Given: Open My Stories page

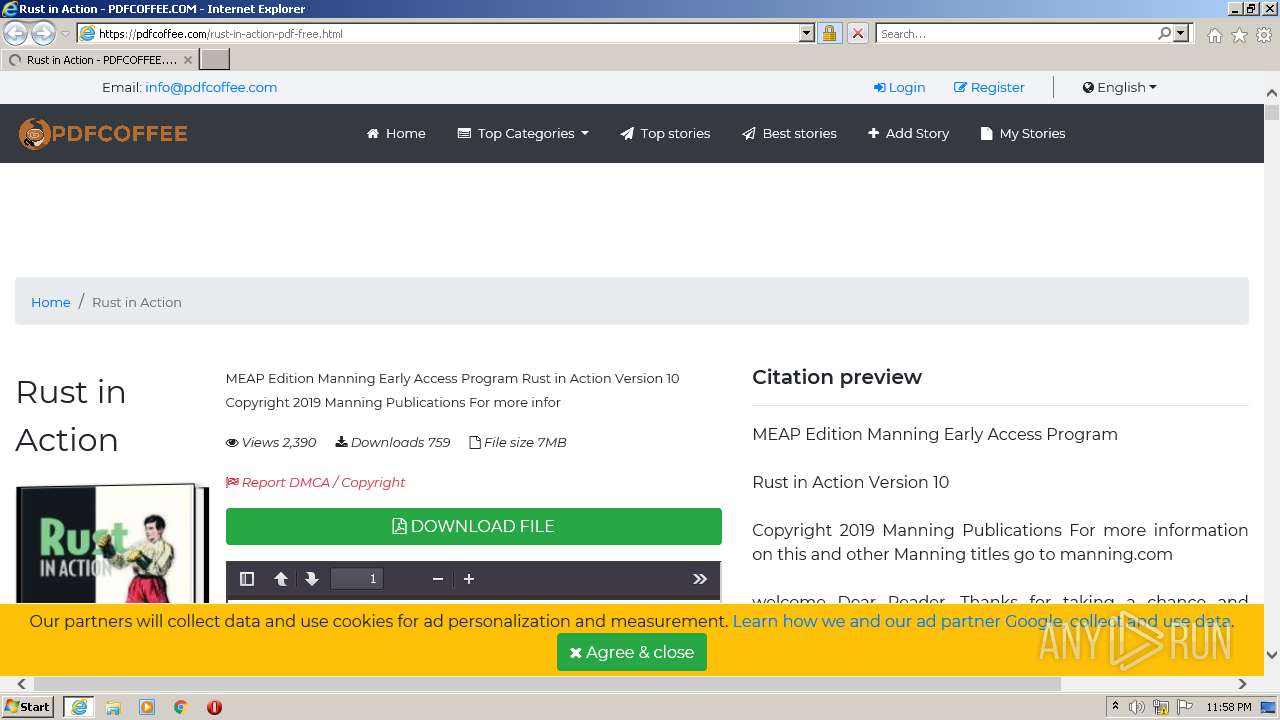Looking at the screenshot, I should tap(1022, 133).
